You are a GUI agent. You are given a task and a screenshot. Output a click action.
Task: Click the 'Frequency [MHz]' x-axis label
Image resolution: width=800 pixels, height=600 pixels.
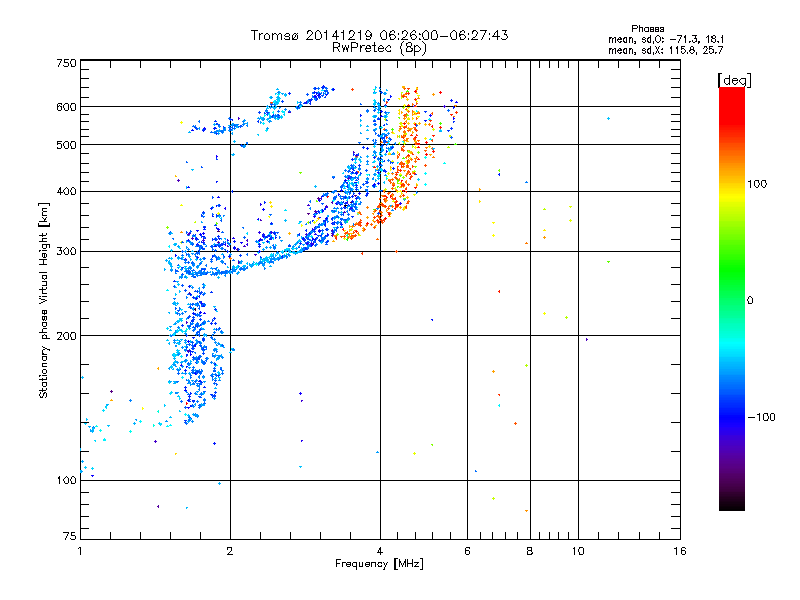tap(379, 564)
